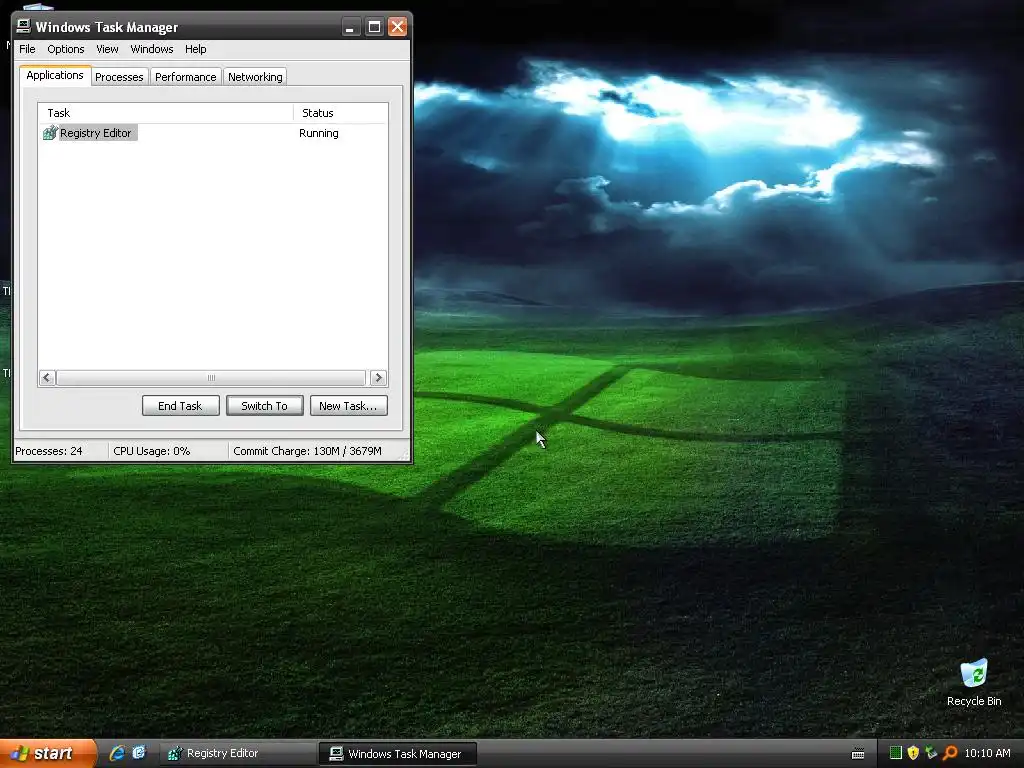The image size is (1024, 768).
Task: Switch to the Processes tab
Action: point(119,77)
